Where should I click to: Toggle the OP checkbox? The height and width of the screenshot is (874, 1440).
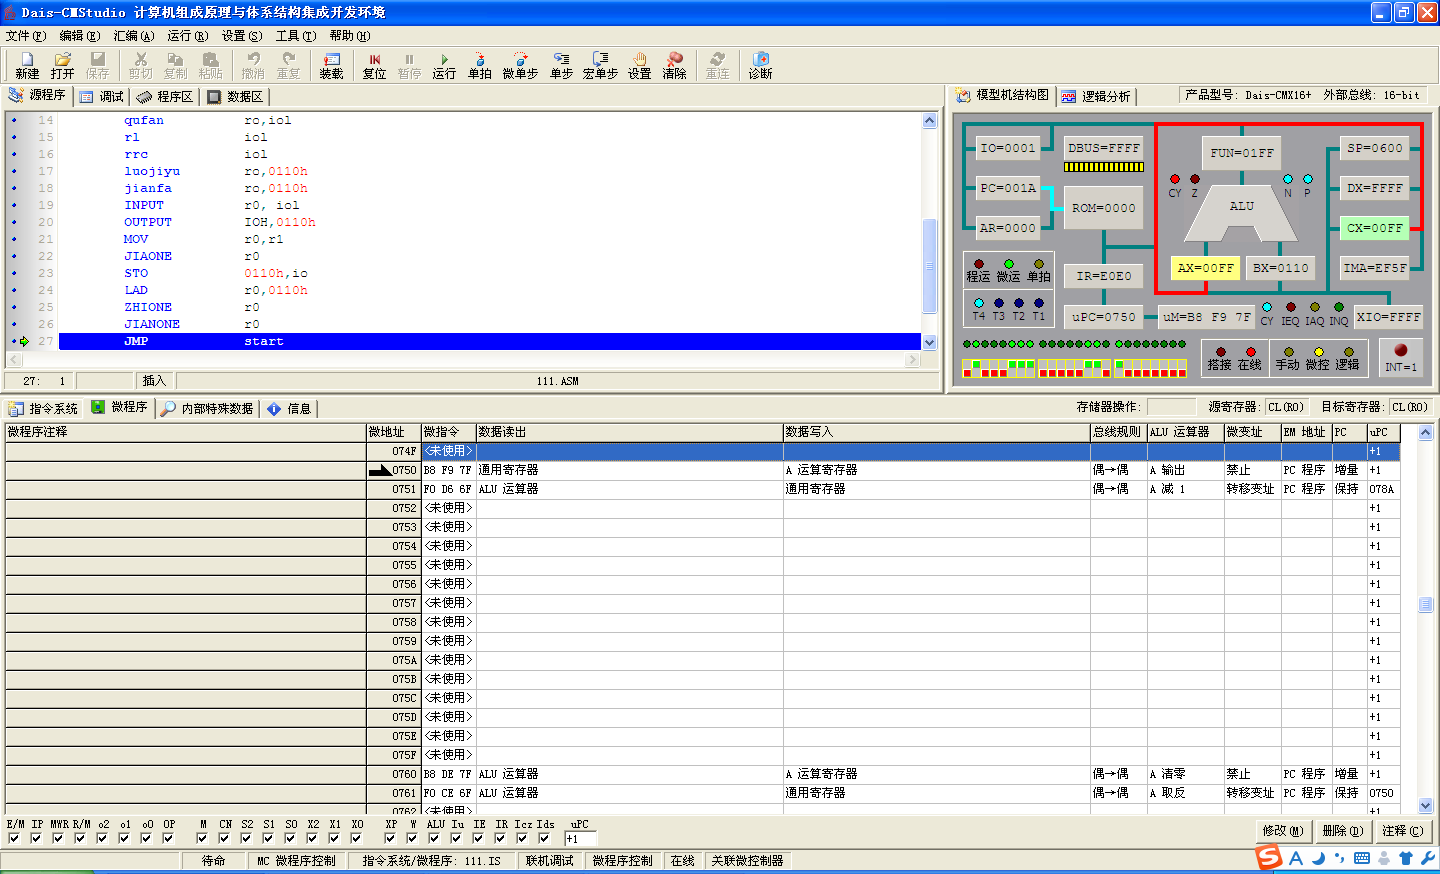168,838
